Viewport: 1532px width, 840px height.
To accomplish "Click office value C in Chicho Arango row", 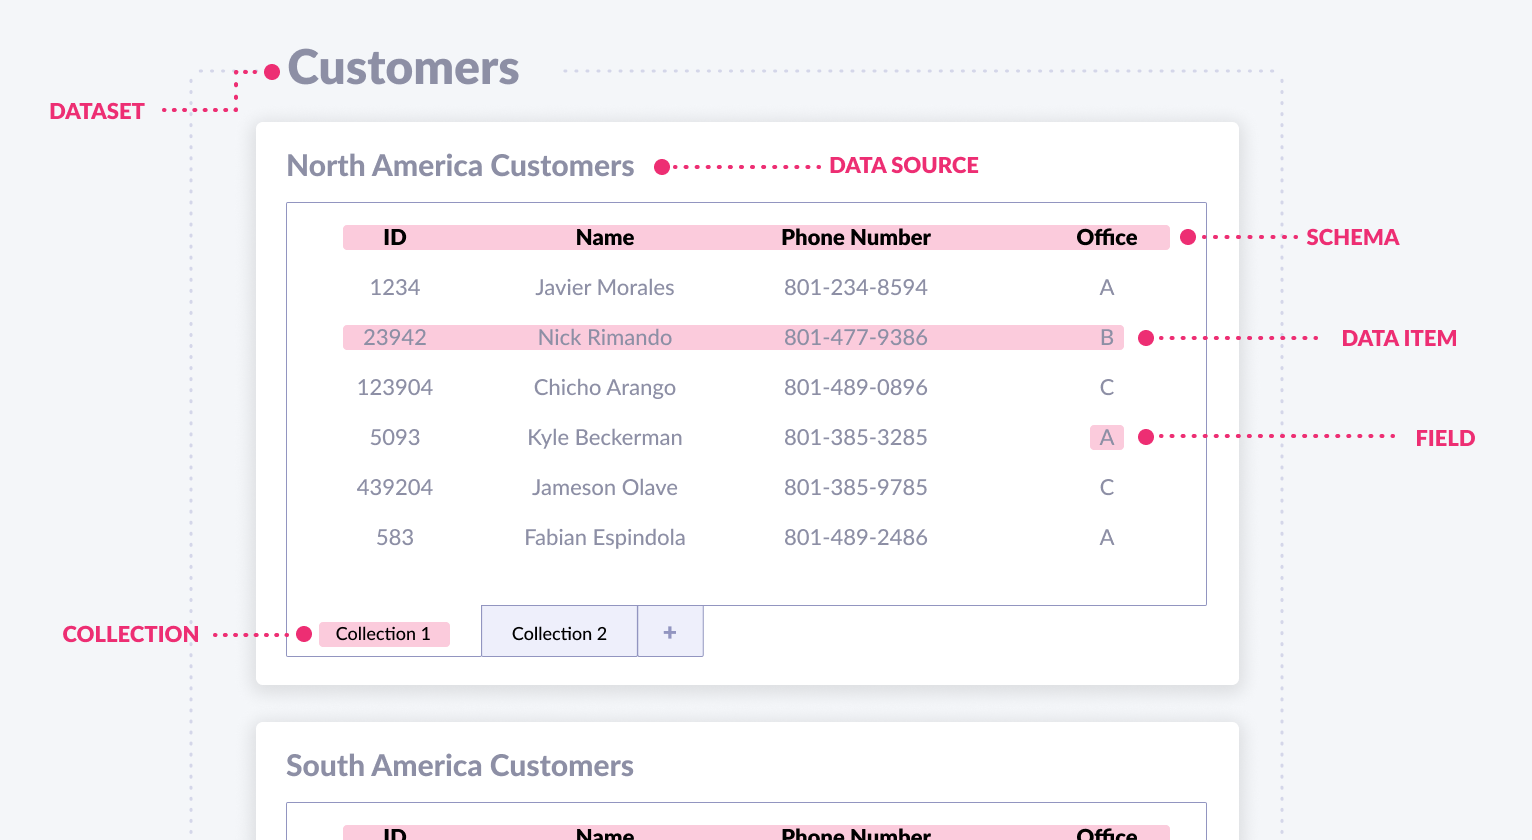I will (1107, 387).
